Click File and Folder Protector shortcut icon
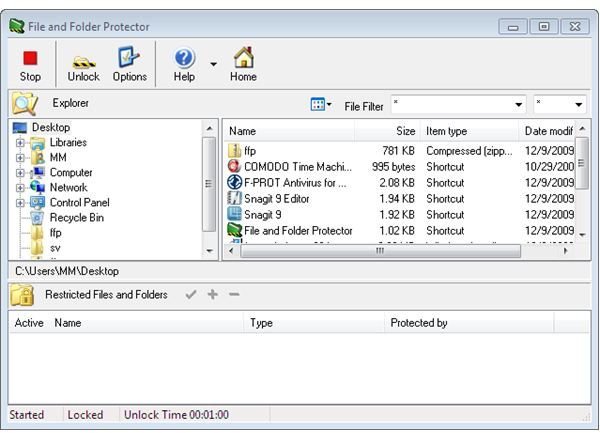The width and height of the screenshot is (600, 433). click(235, 230)
